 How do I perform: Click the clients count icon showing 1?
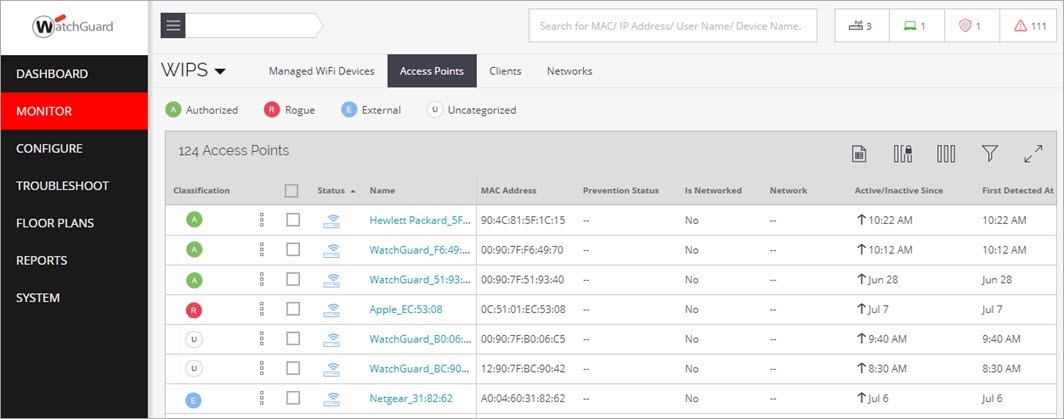pos(916,26)
